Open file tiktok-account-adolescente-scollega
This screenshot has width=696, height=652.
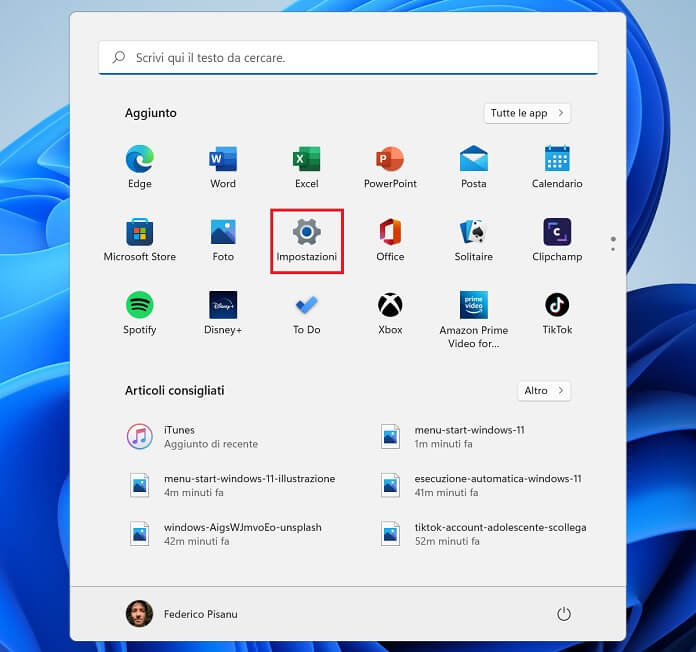486,534
